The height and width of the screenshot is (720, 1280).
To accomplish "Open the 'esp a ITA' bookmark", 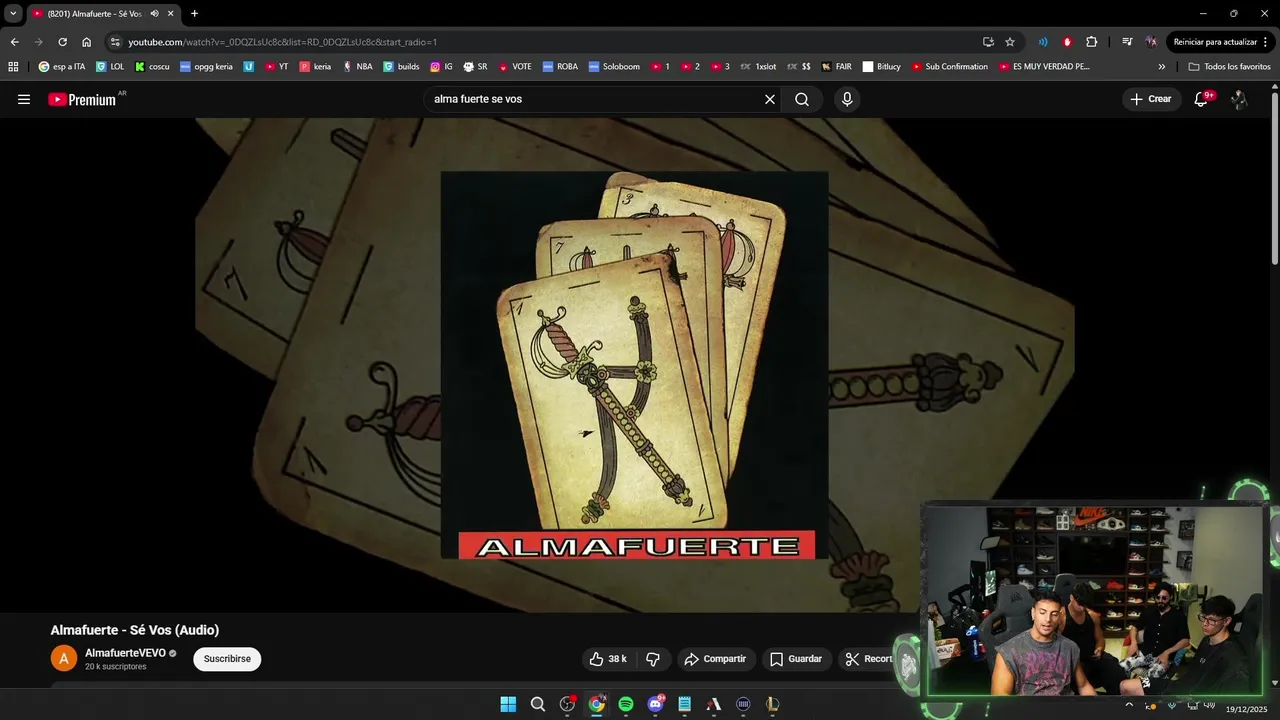I will click(62, 67).
